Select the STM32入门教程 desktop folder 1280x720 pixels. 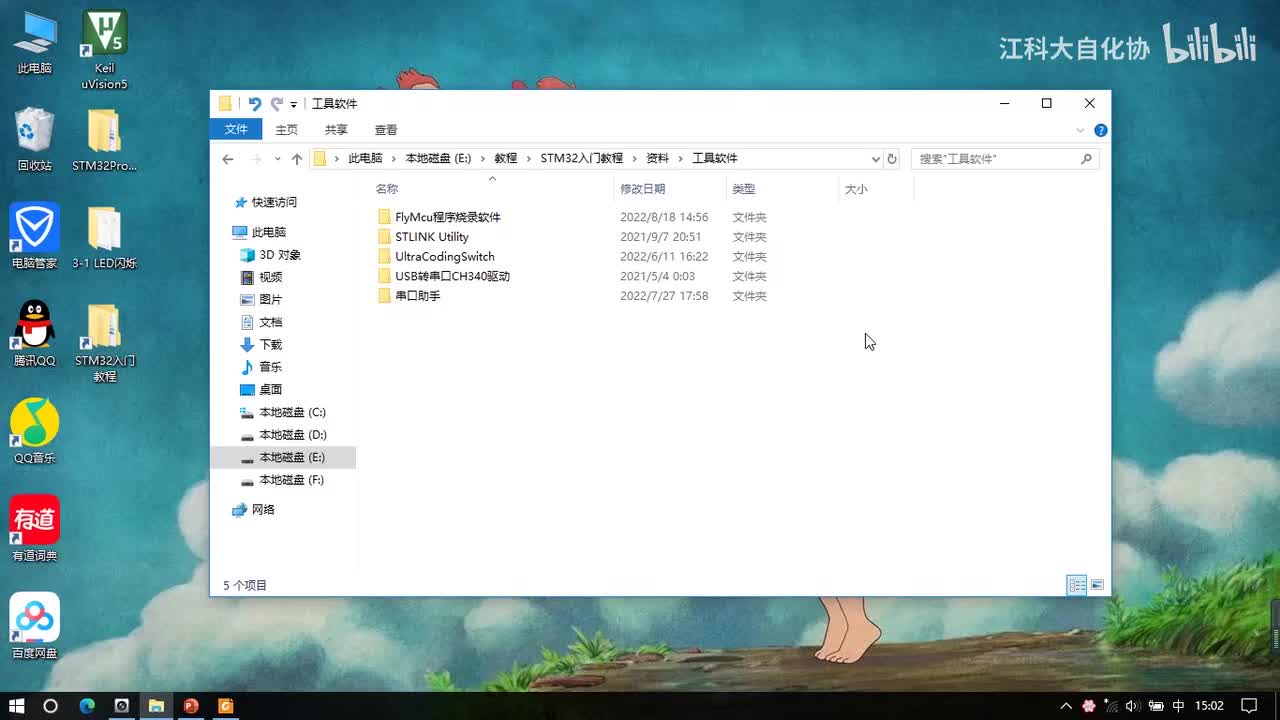[x=104, y=342]
